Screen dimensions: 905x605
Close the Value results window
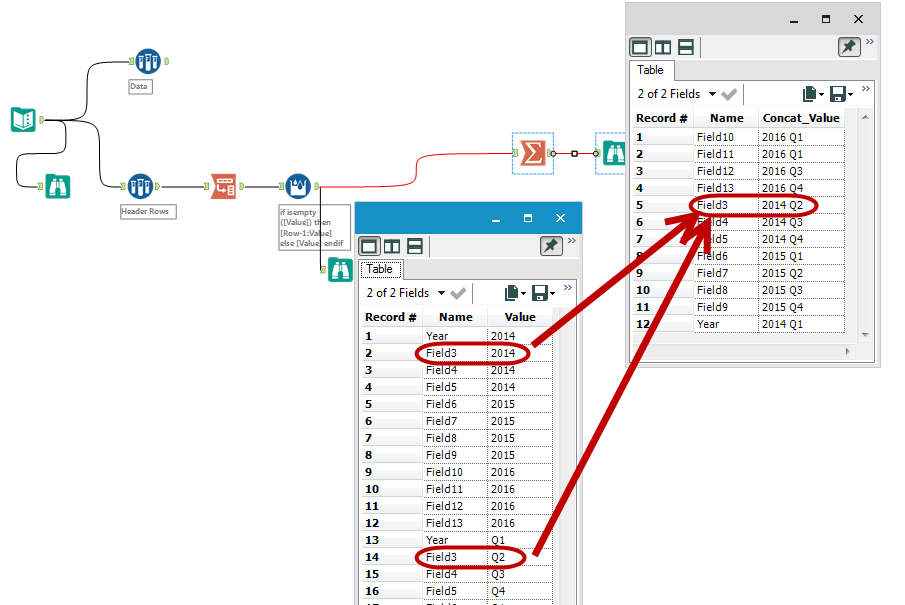coord(560,218)
